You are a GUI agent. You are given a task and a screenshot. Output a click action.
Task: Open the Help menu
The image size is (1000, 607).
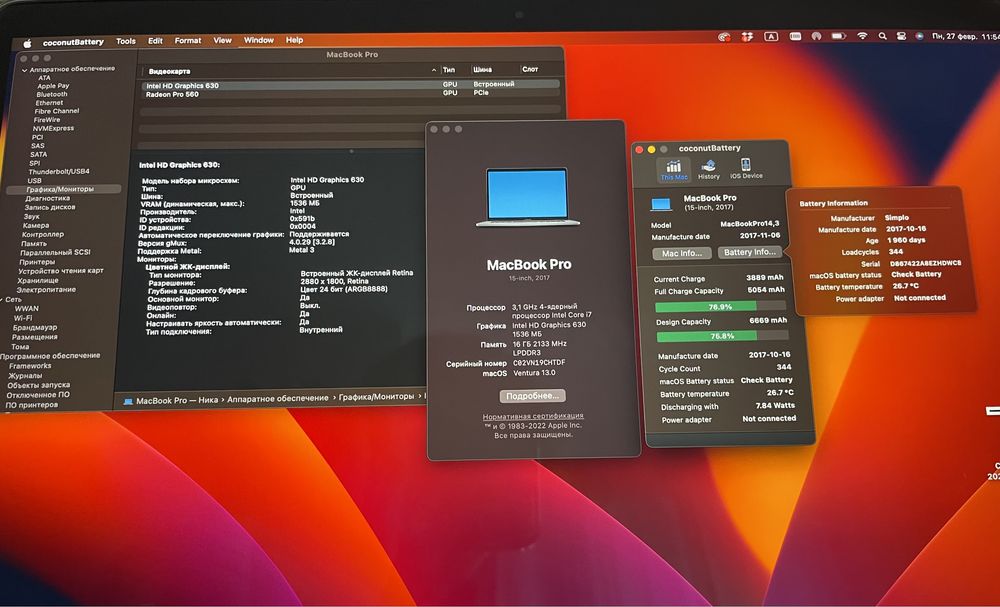pos(294,40)
